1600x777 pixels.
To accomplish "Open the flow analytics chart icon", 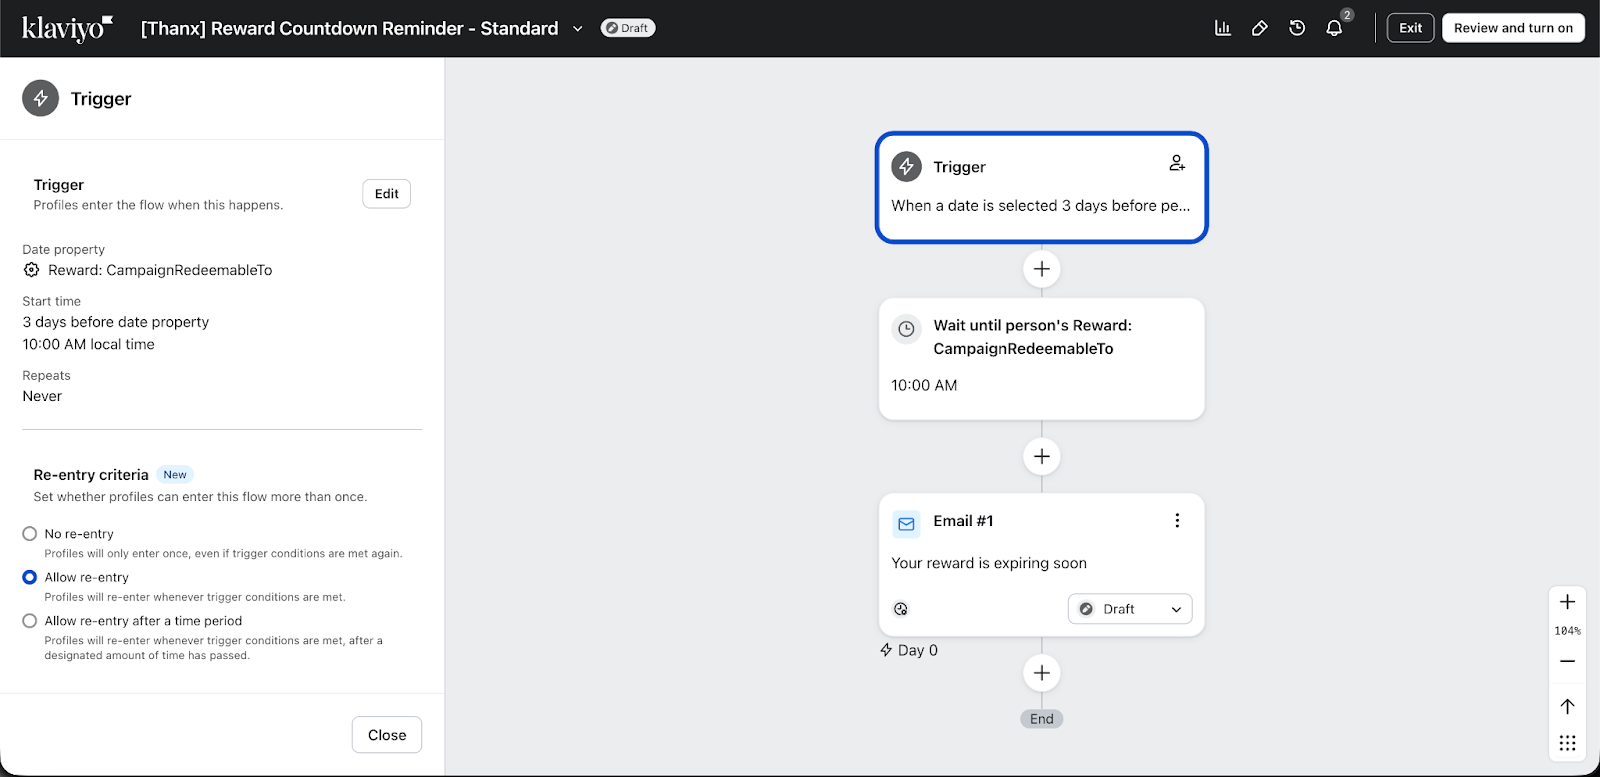I will tap(1222, 28).
